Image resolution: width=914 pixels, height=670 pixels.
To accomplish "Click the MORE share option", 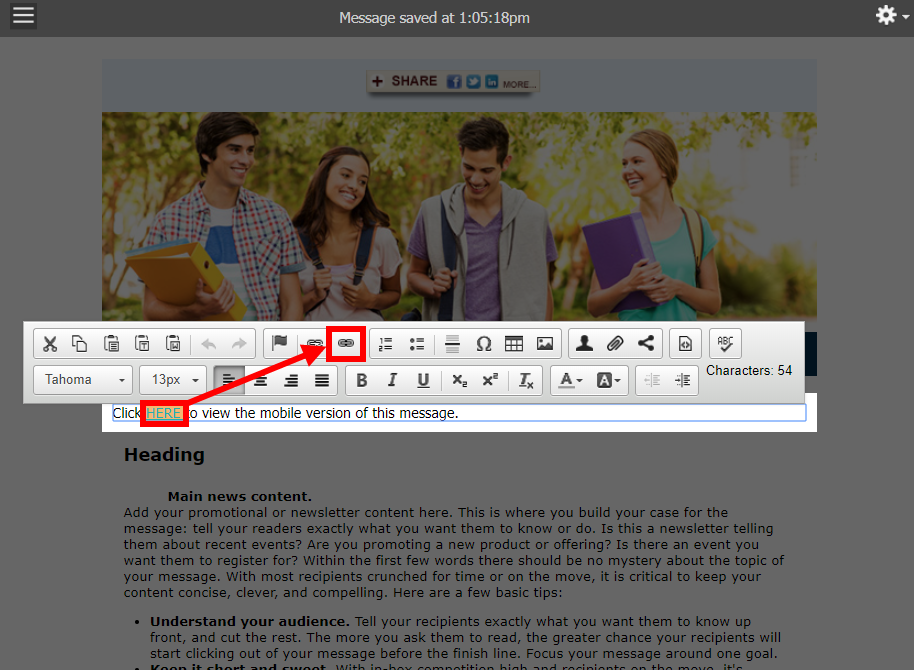I will [x=519, y=84].
